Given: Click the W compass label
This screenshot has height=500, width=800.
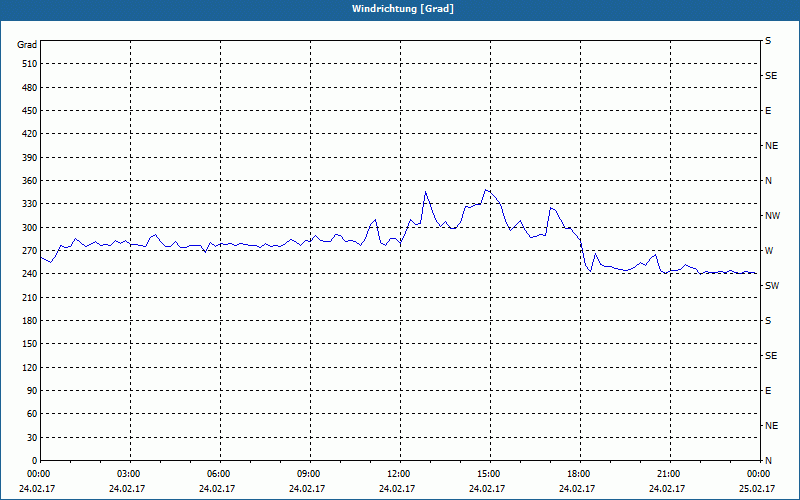Looking at the screenshot, I should (x=769, y=251).
